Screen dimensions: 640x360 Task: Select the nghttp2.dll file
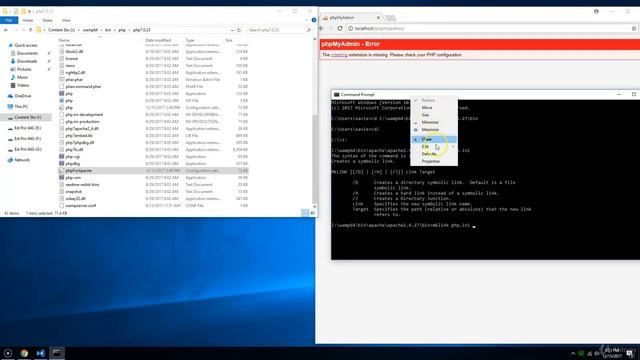click(x=75, y=72)
